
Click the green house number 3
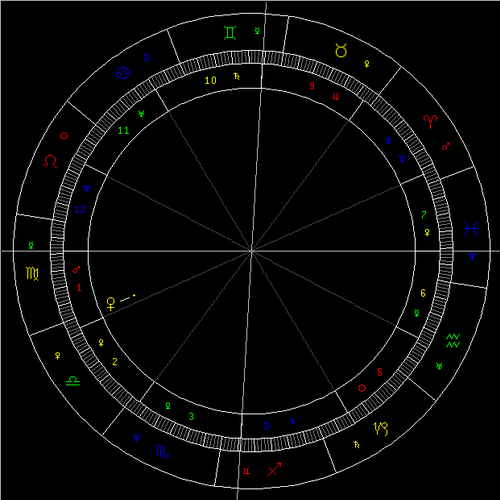click(x=191, y=416)
